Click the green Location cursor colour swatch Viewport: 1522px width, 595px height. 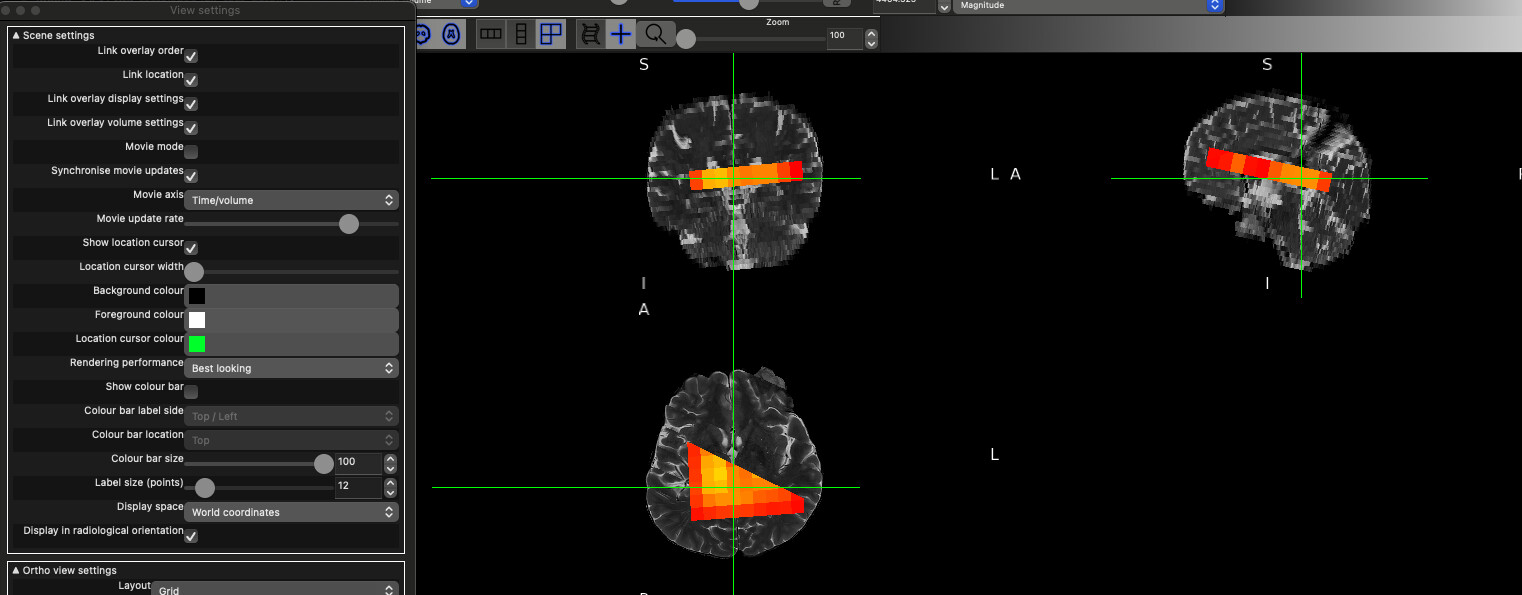click(x=197, y=344)
